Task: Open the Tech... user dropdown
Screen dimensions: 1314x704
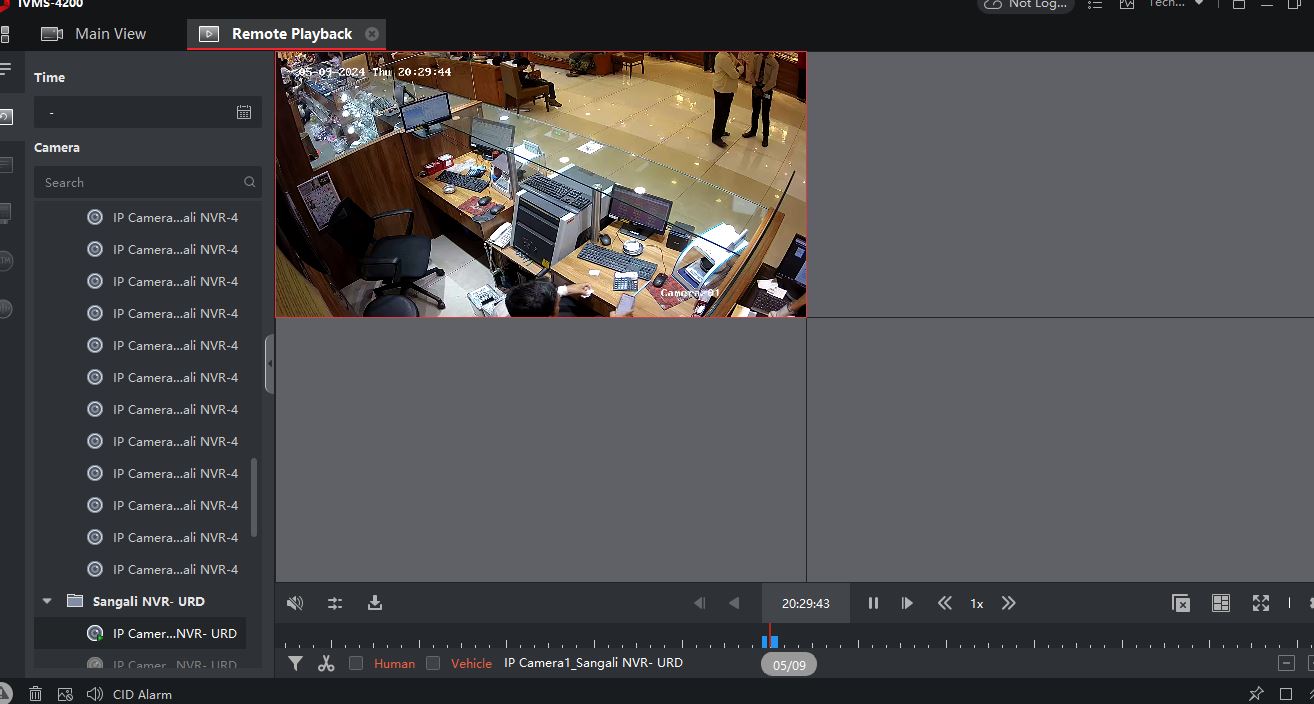Action: tap(1176, 4)
